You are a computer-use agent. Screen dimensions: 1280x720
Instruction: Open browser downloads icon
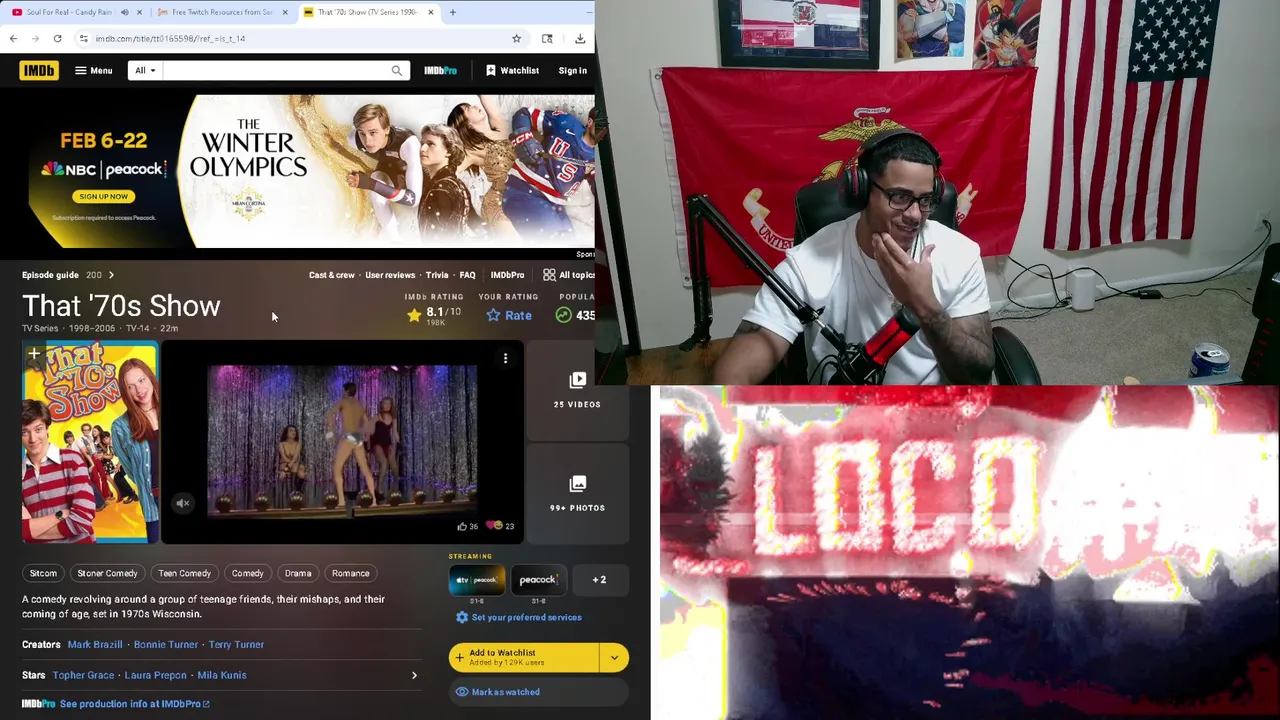tap(580, 38)
